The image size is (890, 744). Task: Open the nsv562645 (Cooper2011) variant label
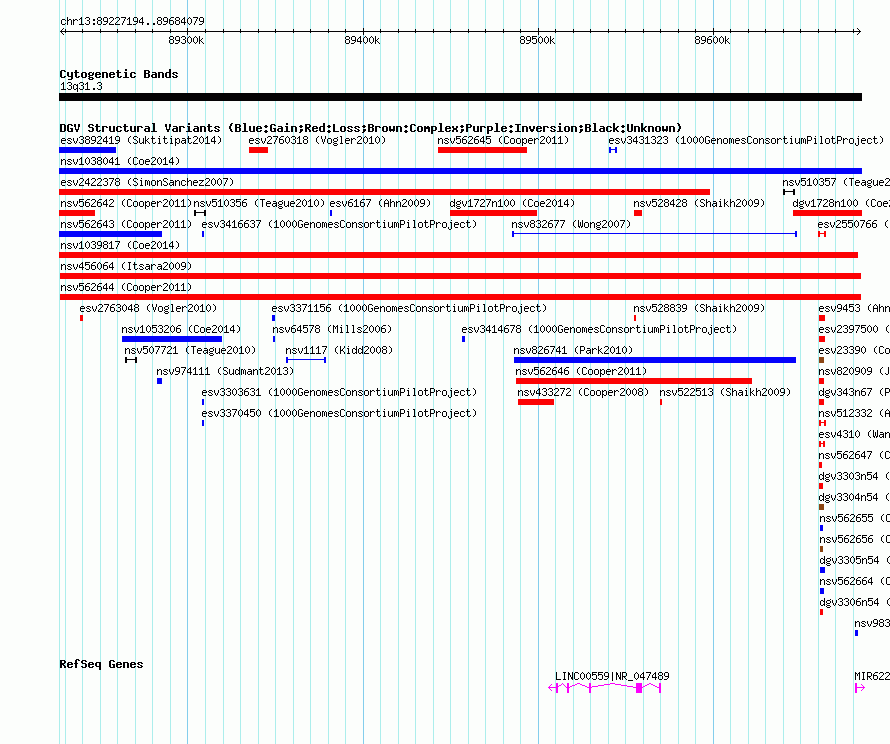503,140
